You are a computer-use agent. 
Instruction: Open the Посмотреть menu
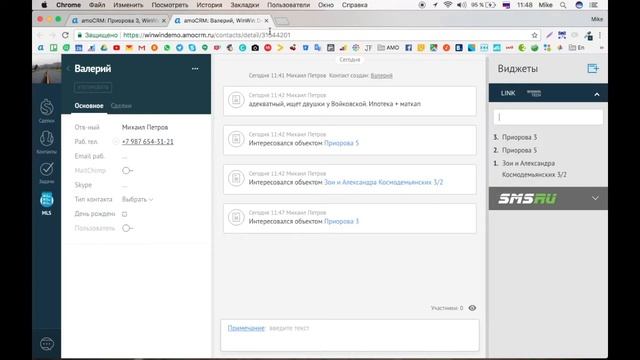pyautogui.click(x=170, y=5)
